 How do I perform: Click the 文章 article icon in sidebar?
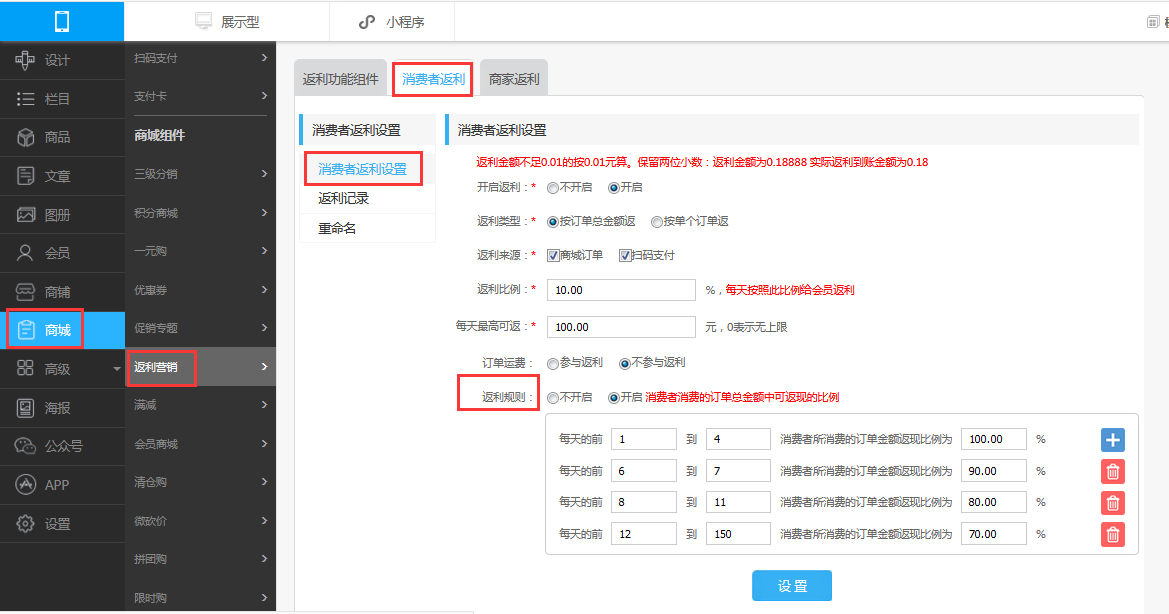click(25, 176)
